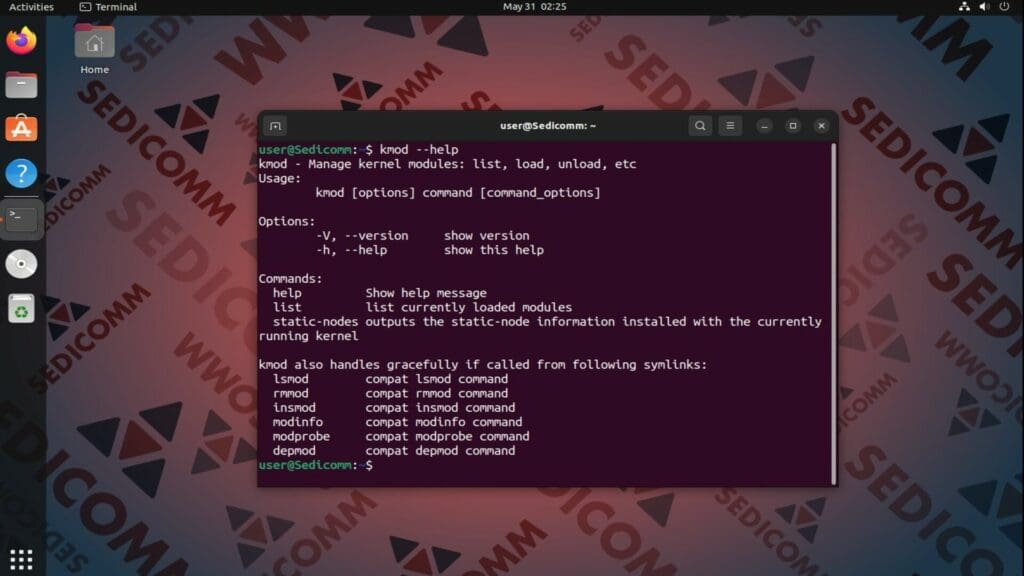This screenshot has height=576, width=1024.
Task: Open the Activities overview
Action: 31,7
